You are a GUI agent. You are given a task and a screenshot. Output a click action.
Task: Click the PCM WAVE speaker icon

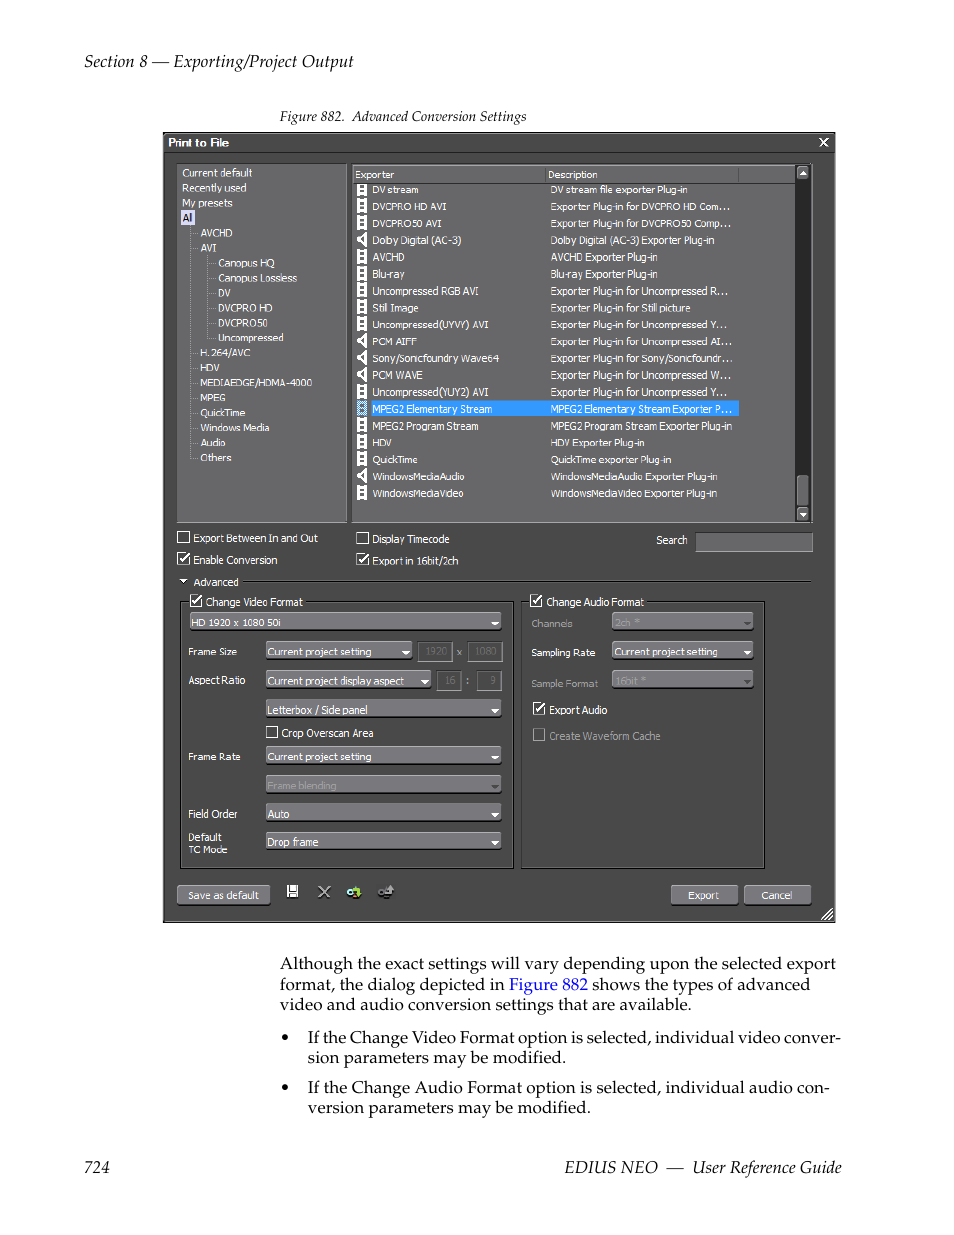coord(362,375)
